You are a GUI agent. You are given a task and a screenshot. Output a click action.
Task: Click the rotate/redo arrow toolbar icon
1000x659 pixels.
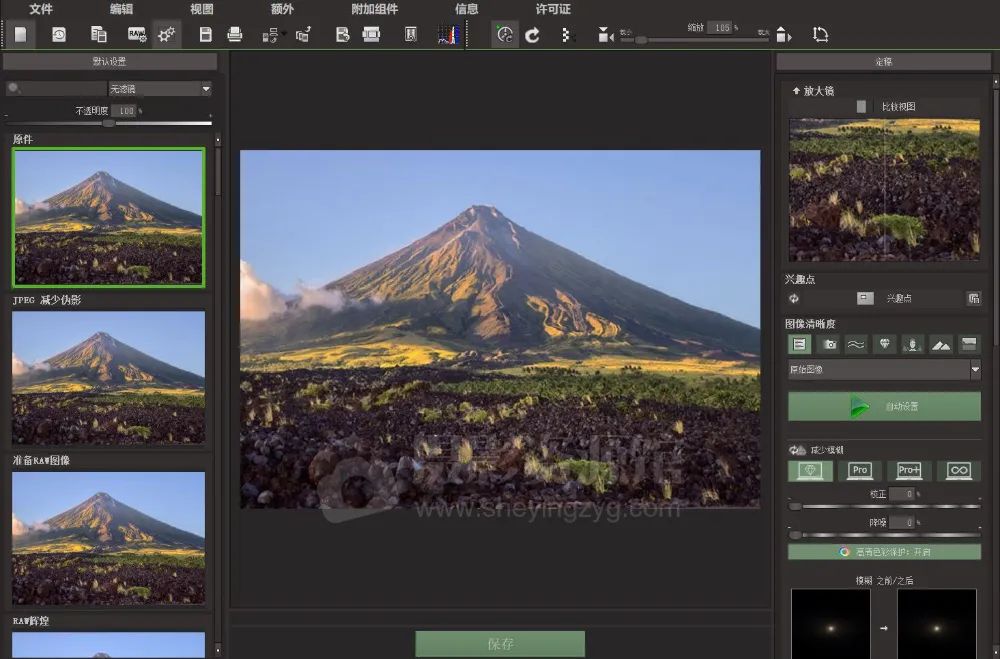533,35
